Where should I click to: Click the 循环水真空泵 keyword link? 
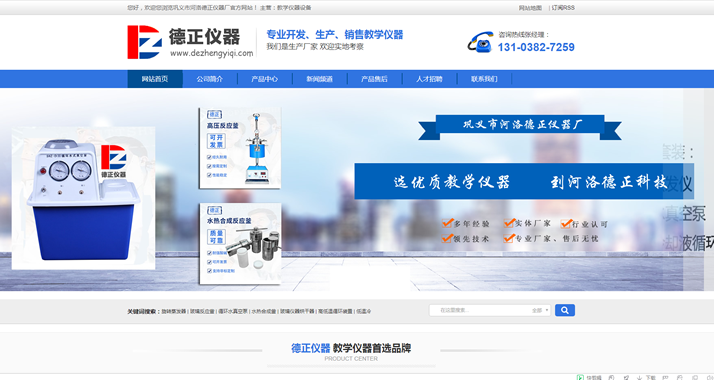tap(233, 311)
